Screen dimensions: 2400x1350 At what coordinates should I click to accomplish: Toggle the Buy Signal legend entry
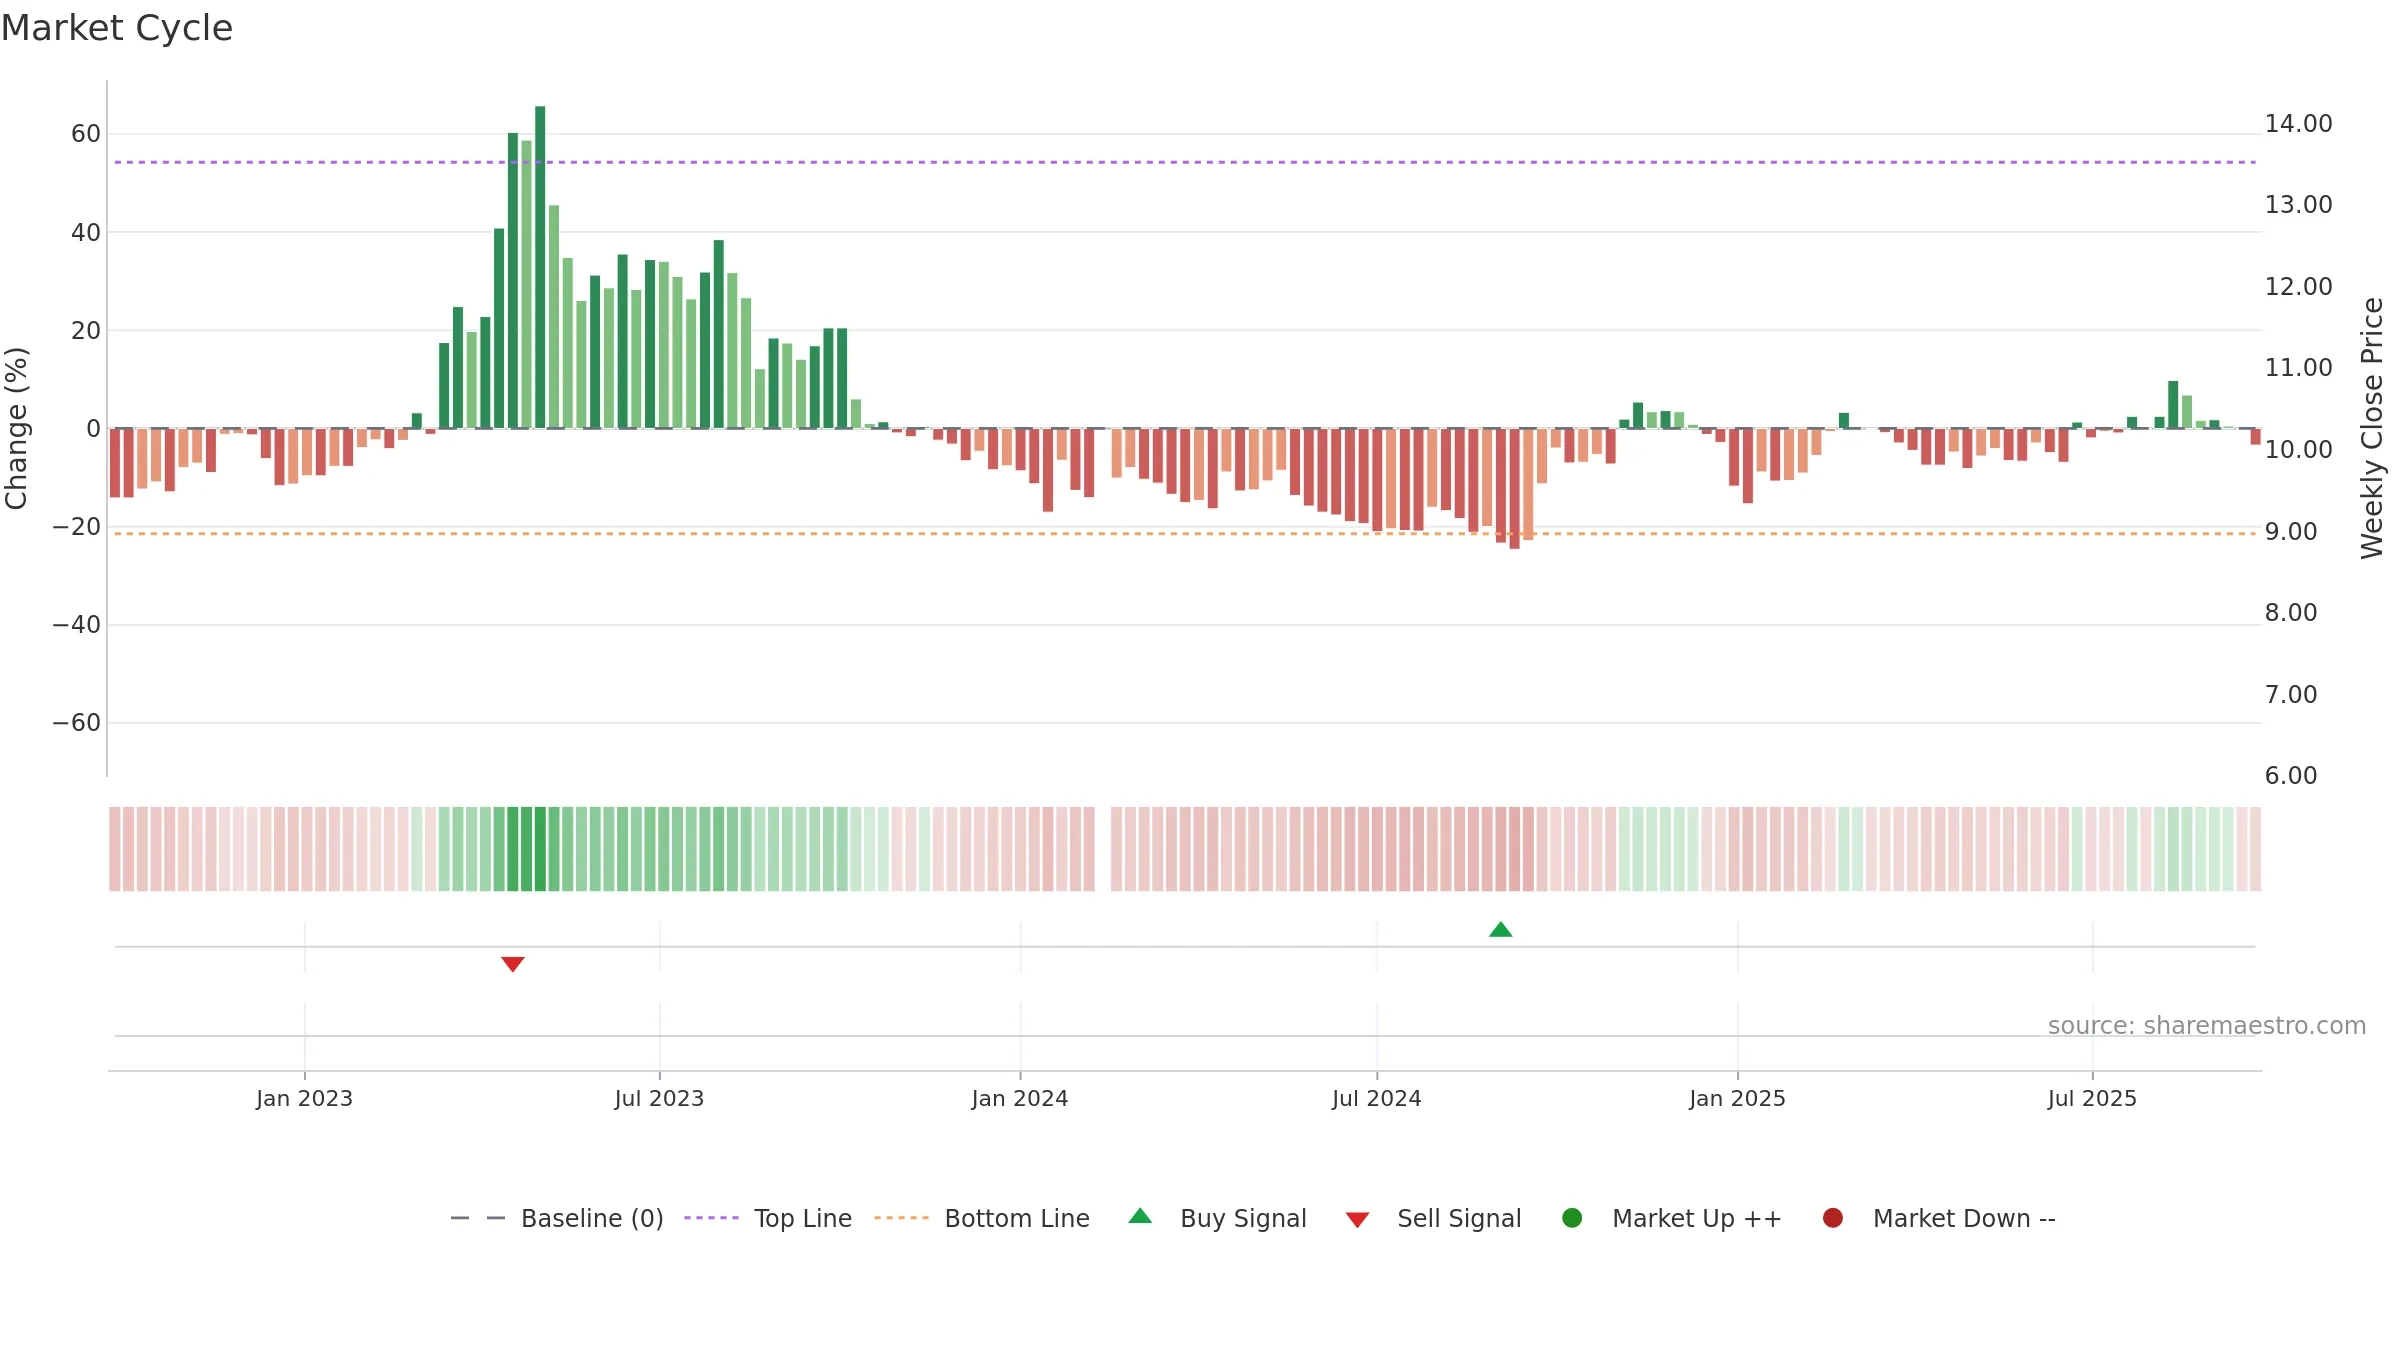tap(1217, 1218)
